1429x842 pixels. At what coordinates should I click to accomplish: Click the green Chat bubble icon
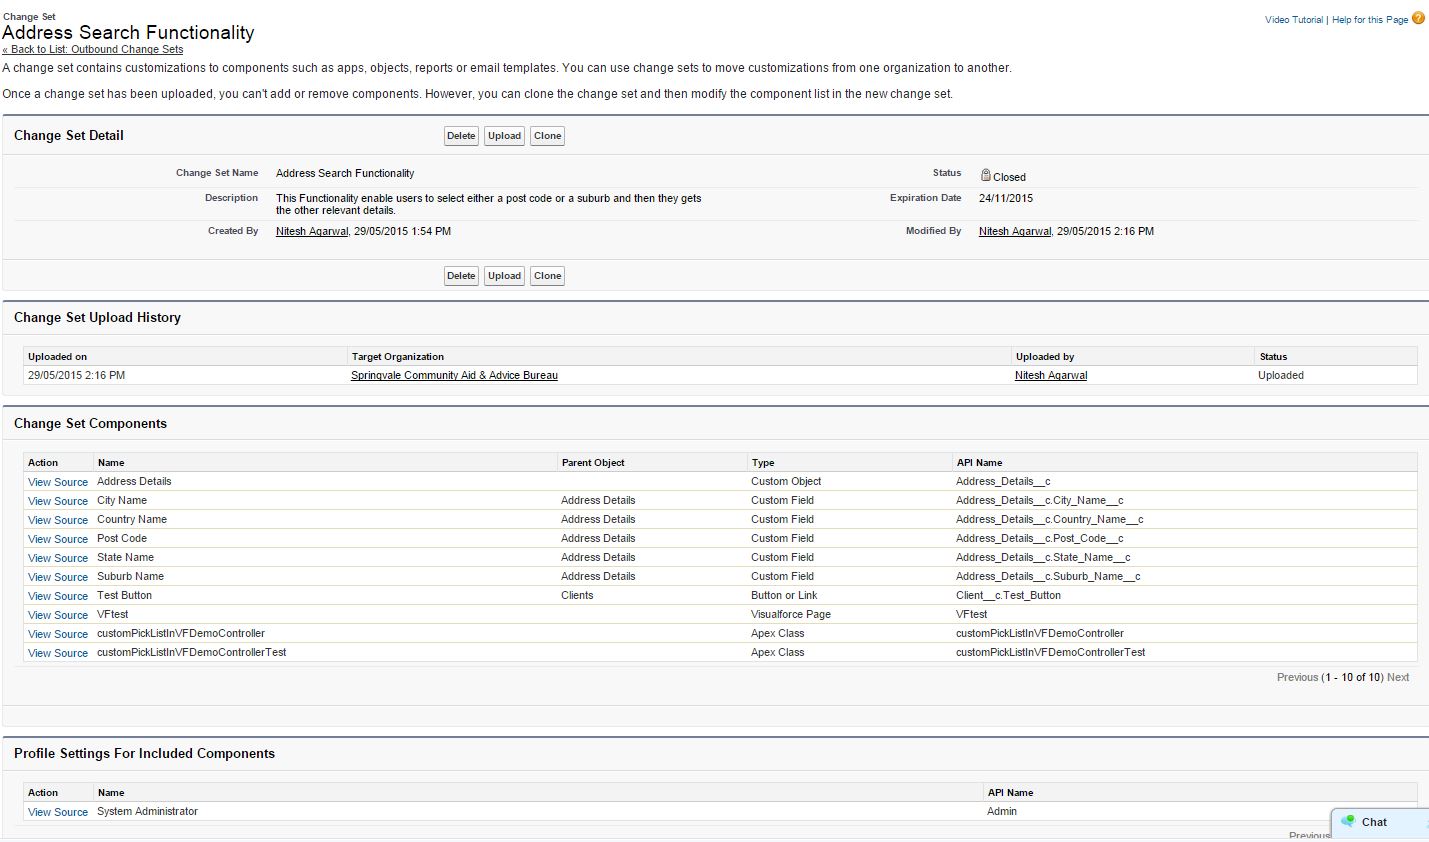pos(1347,822)
